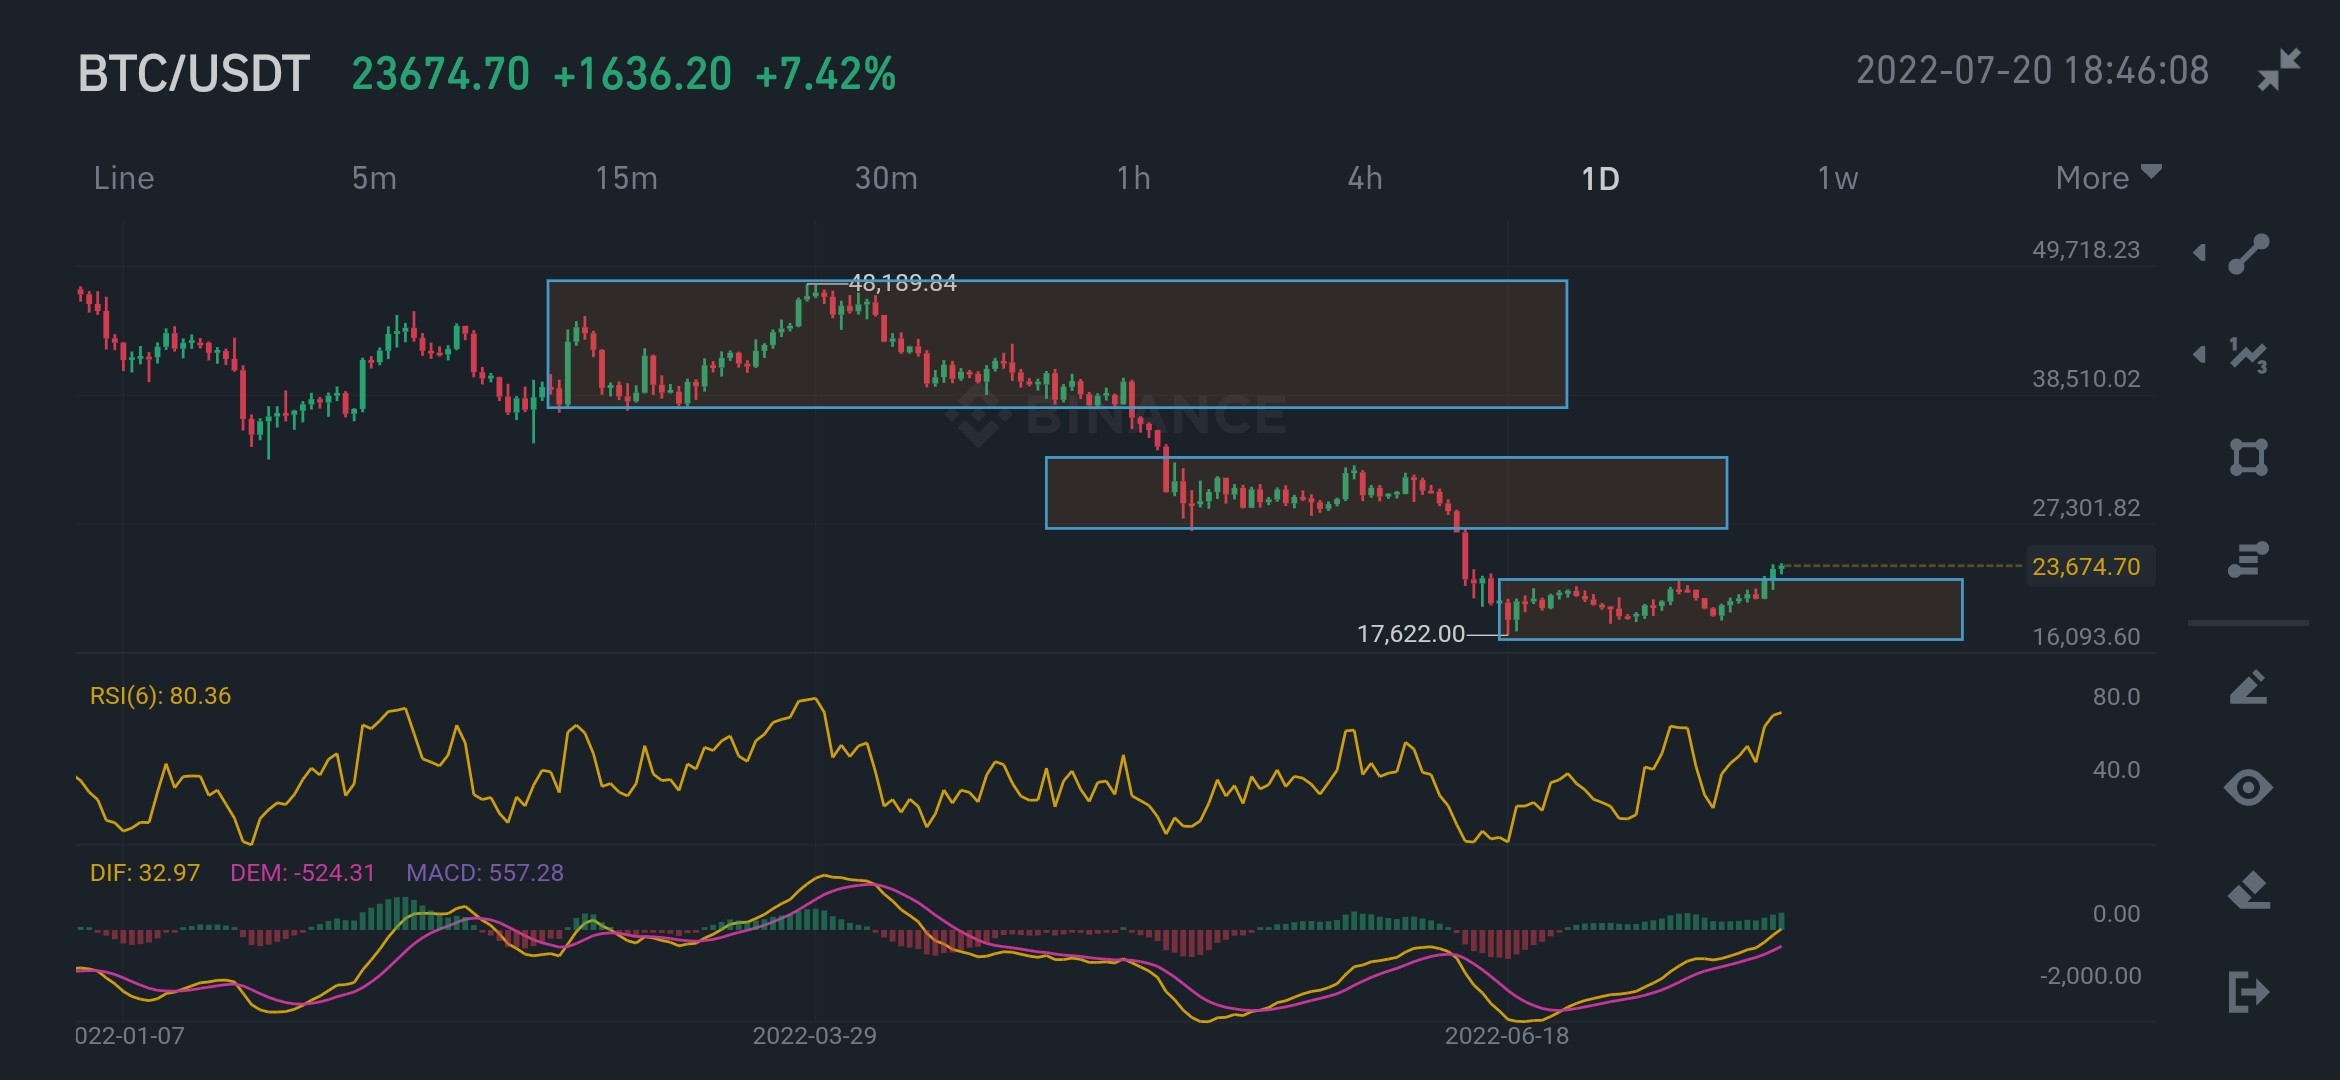Viewport: 2340px width, 1080px height.
Task: Toggle the eye icon to hide drawings
Action: coord(2249,788)
